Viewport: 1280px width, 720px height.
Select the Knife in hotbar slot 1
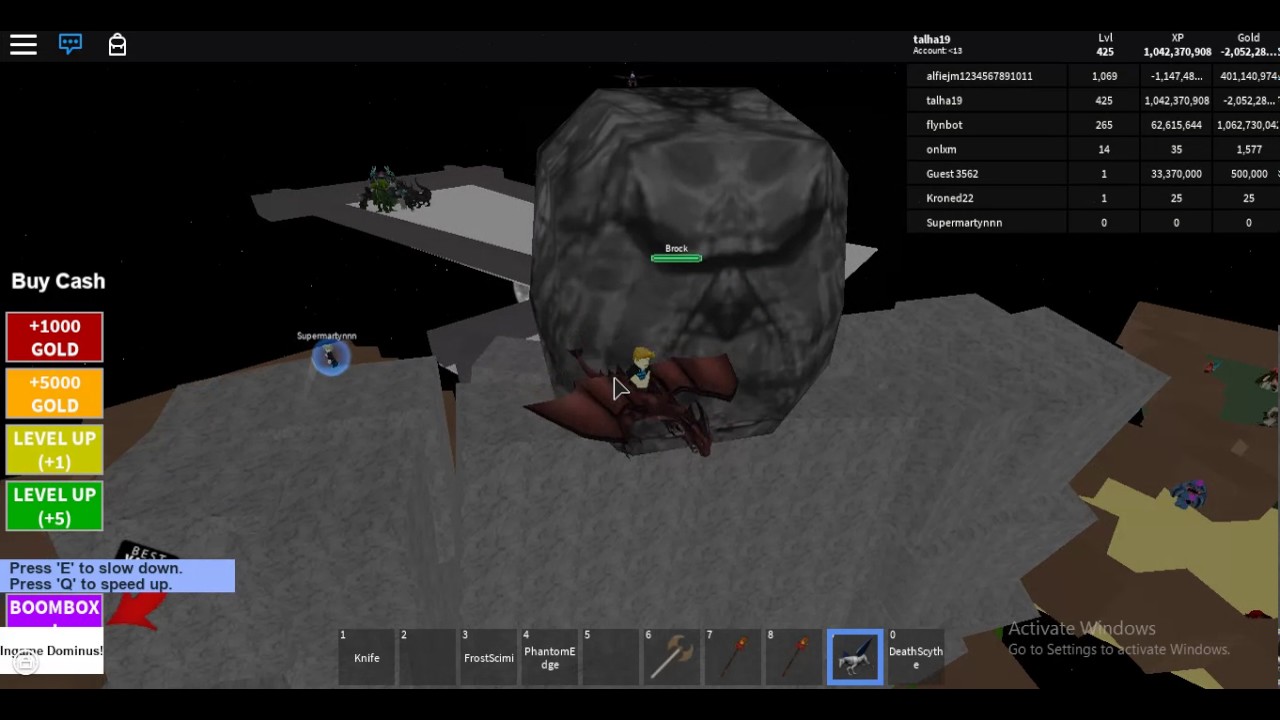pos(366,657)
